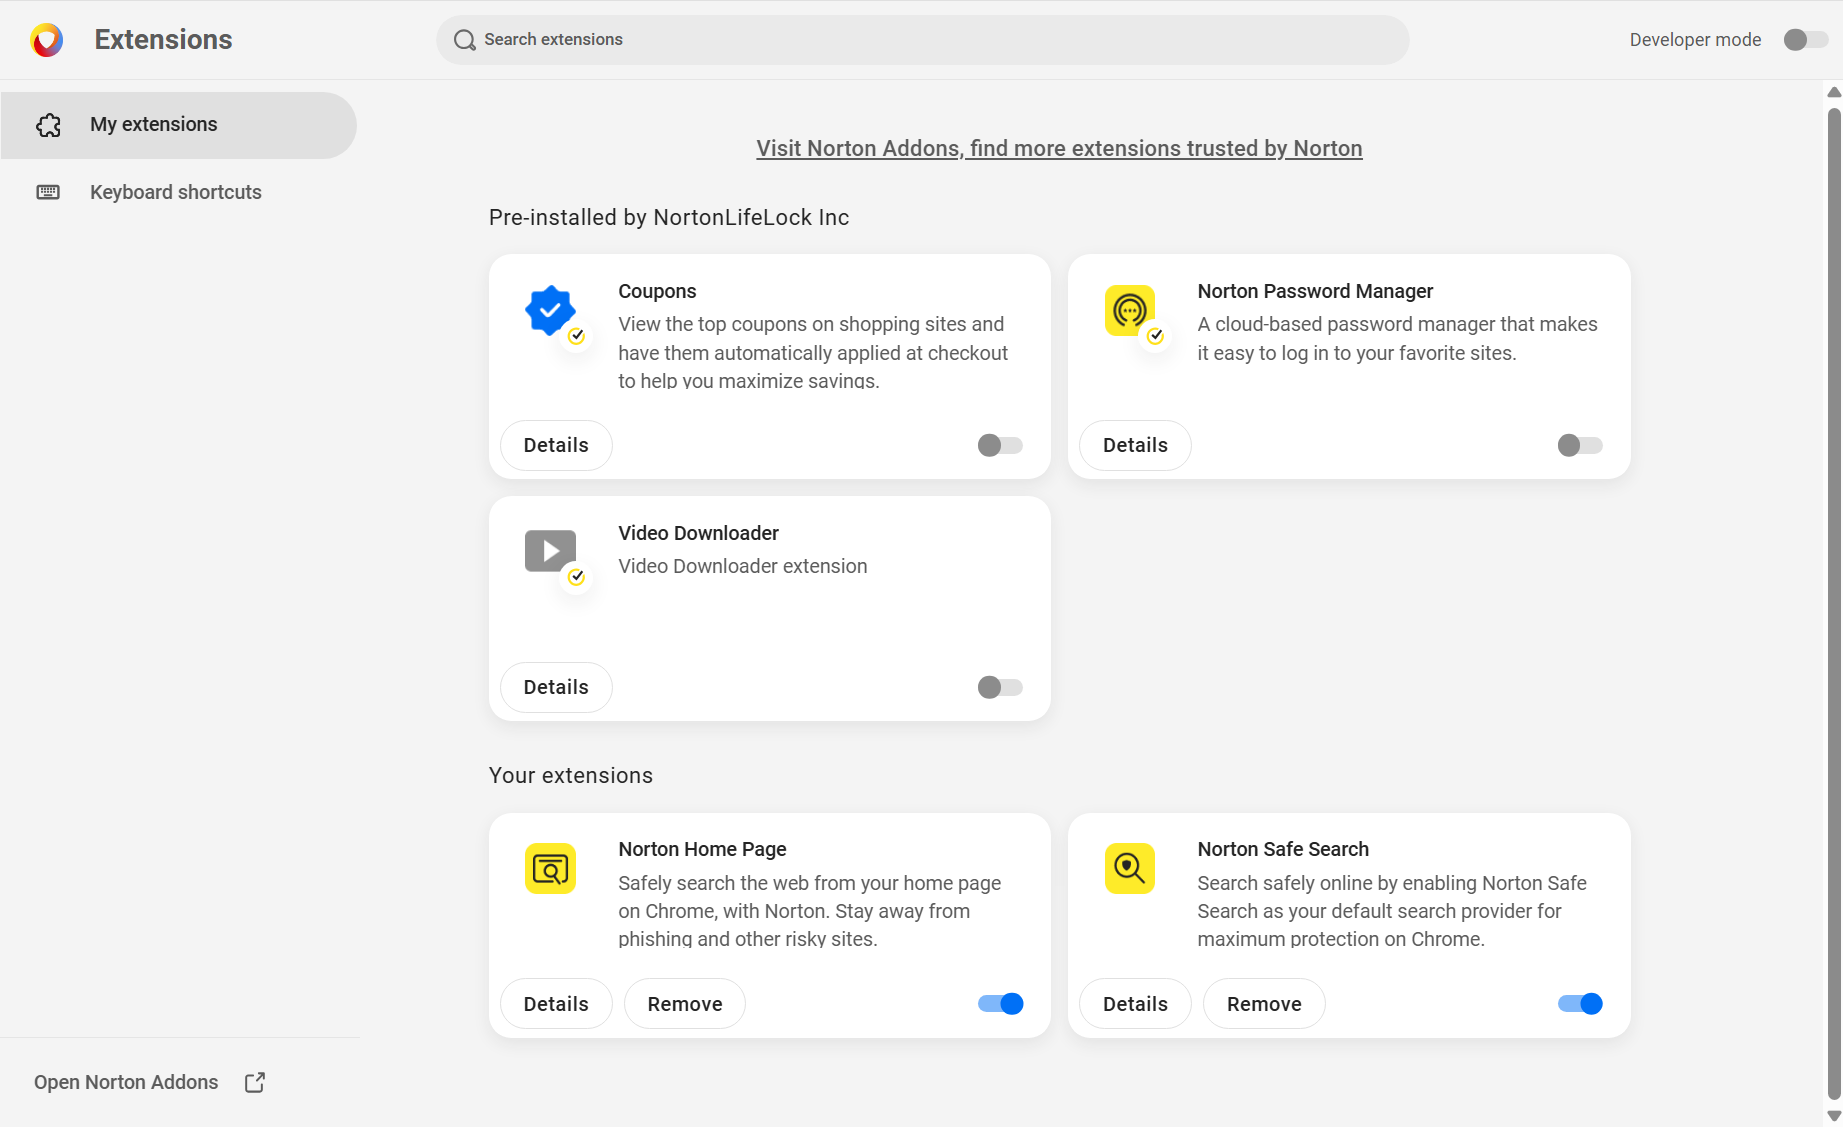Open Details for Norton Safe Search

pyautogui.click(x=1135, y=1004)
